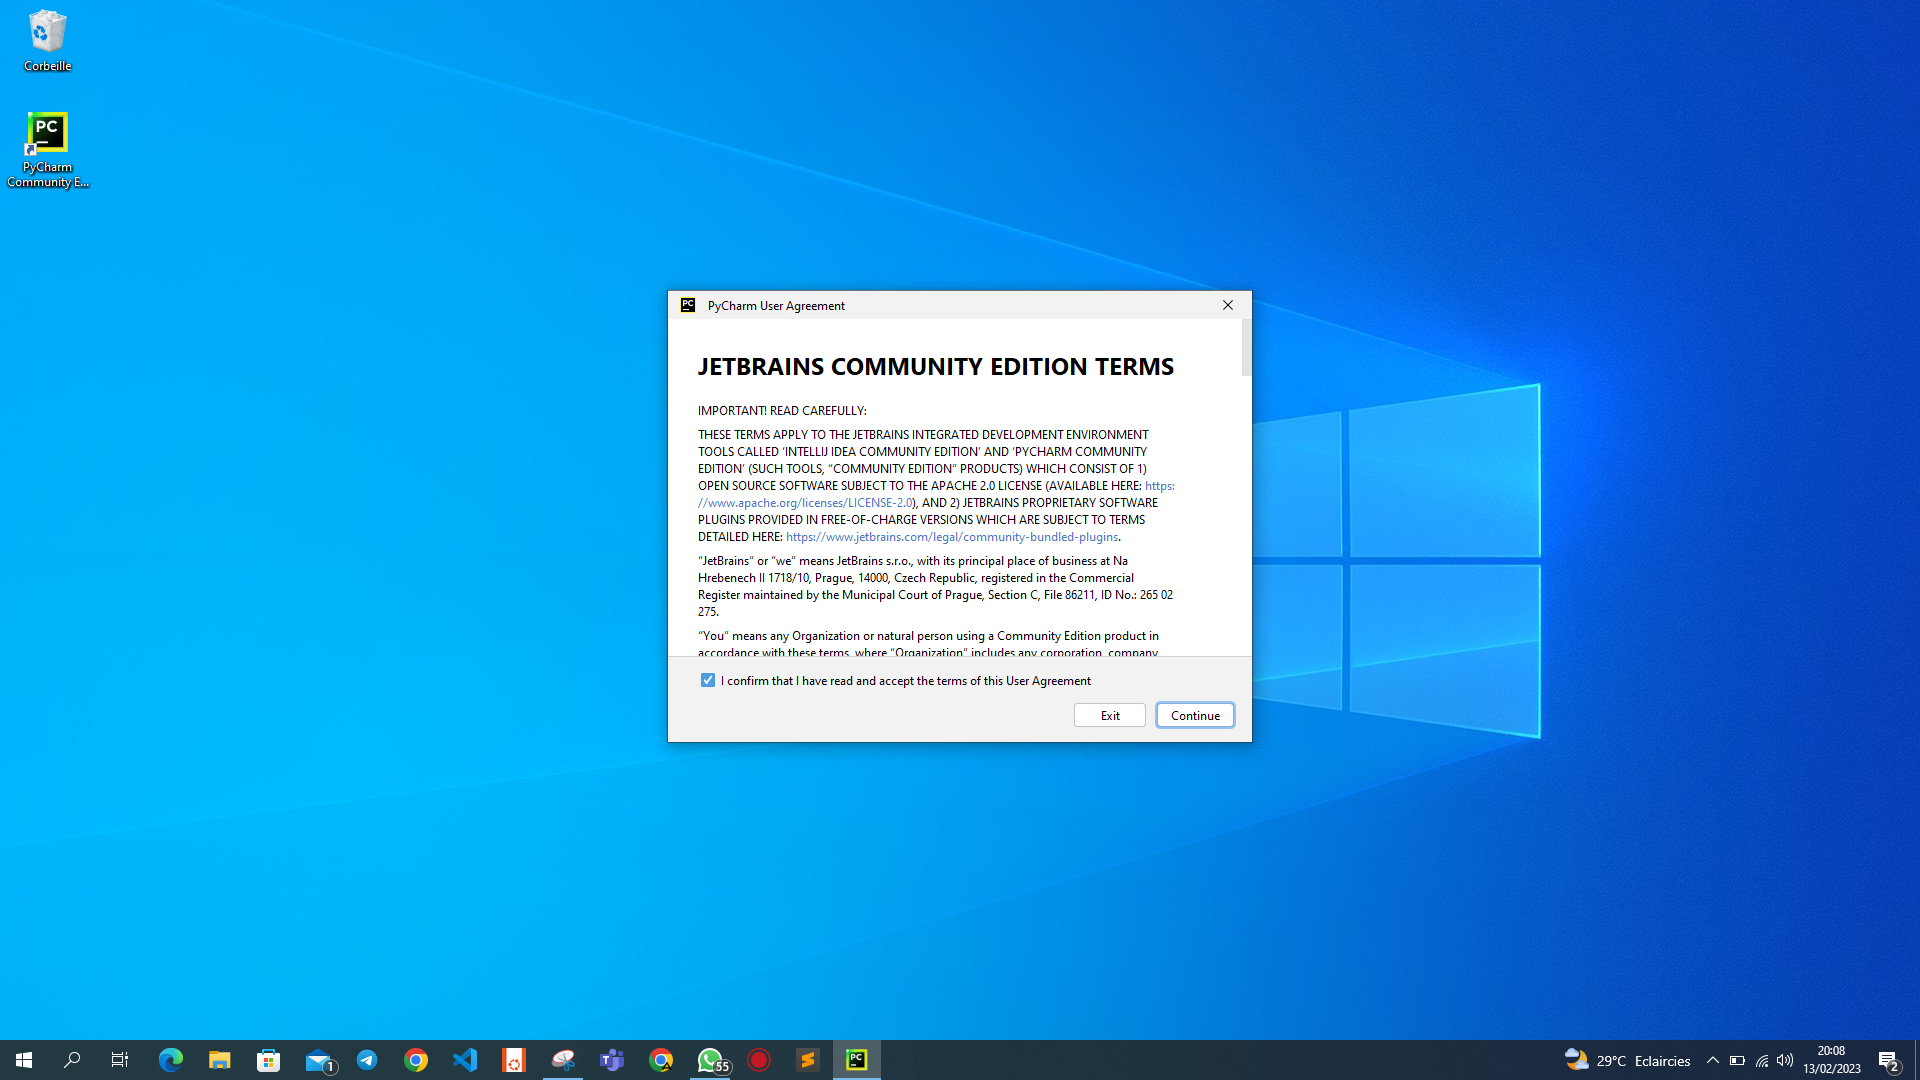Open taskbar Search

coord(72,1060)
